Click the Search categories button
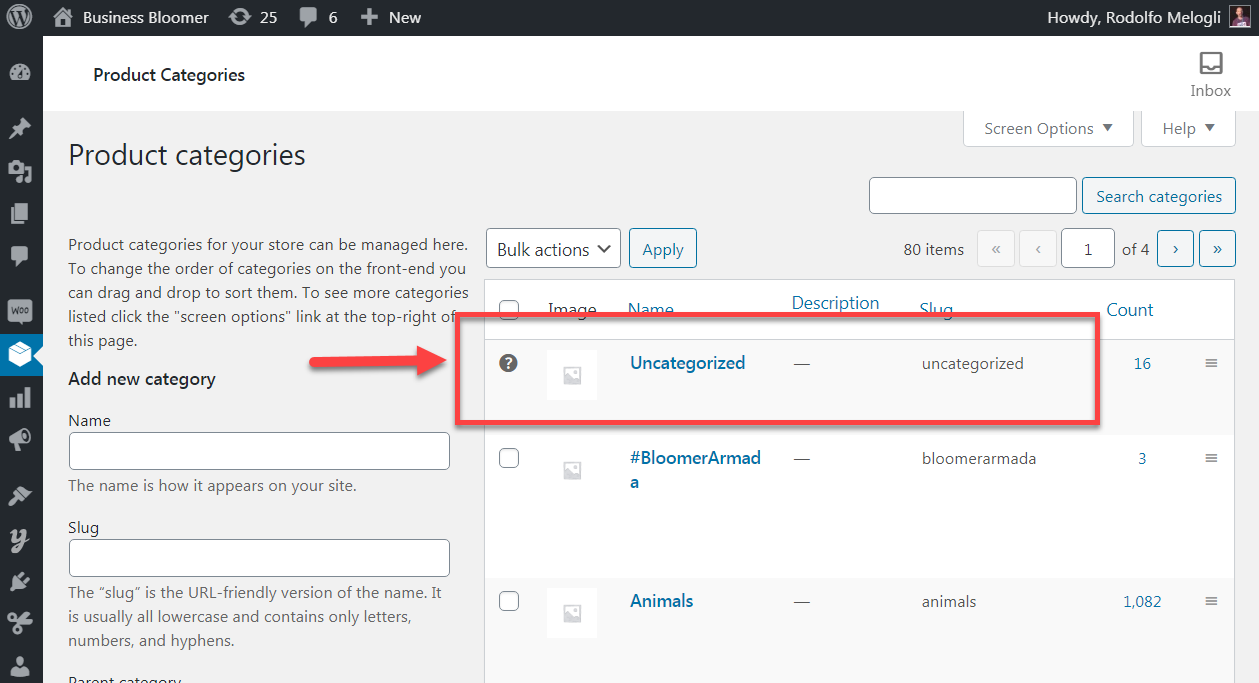 pos(1159,196)
